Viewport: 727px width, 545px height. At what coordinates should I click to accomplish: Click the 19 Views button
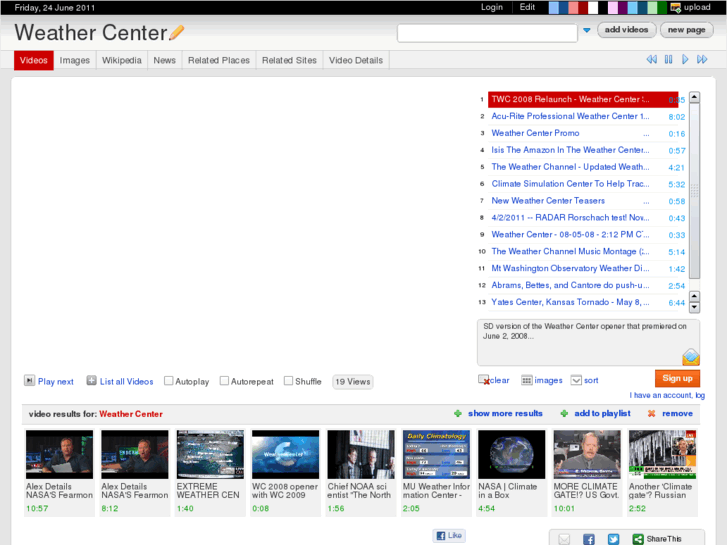click(x=353, y=382)
